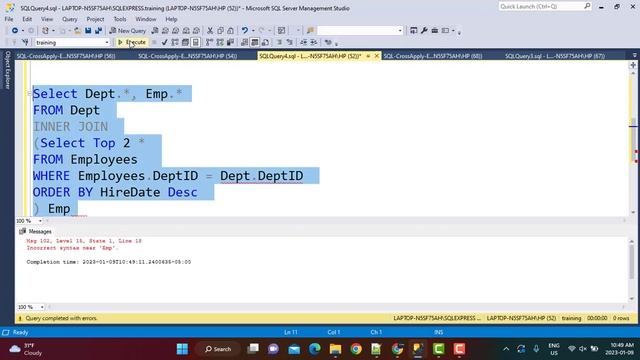
Task: Switch output to Results to File
Action: click(265, 42)
